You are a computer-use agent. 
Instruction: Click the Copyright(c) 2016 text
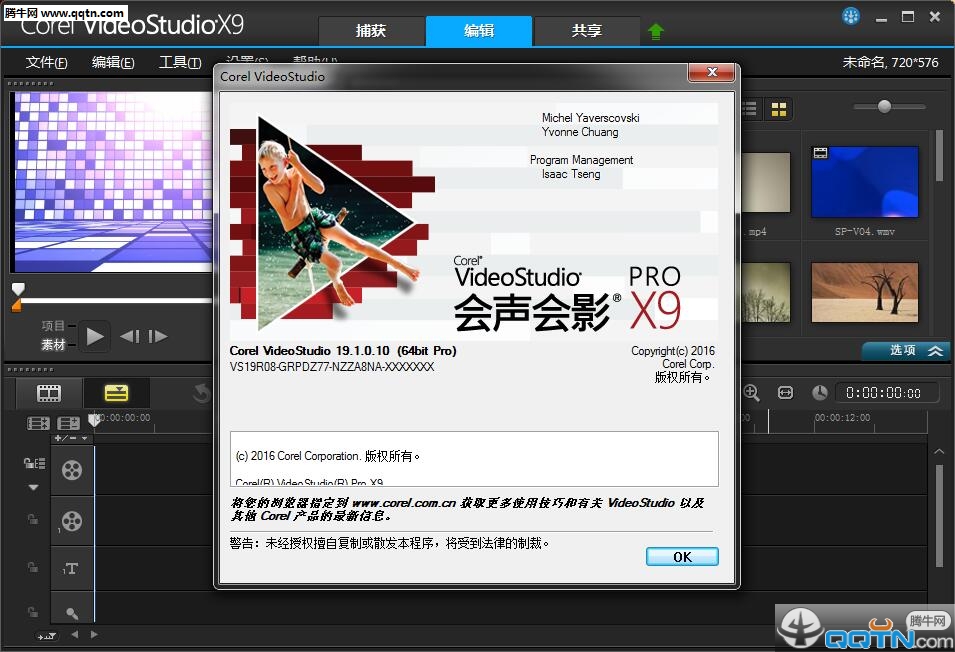(x=672, y=351)
